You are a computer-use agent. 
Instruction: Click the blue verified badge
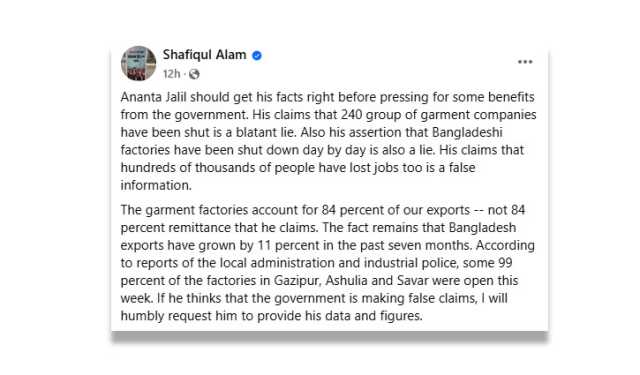pyautogui.click(x=257, y=55)
